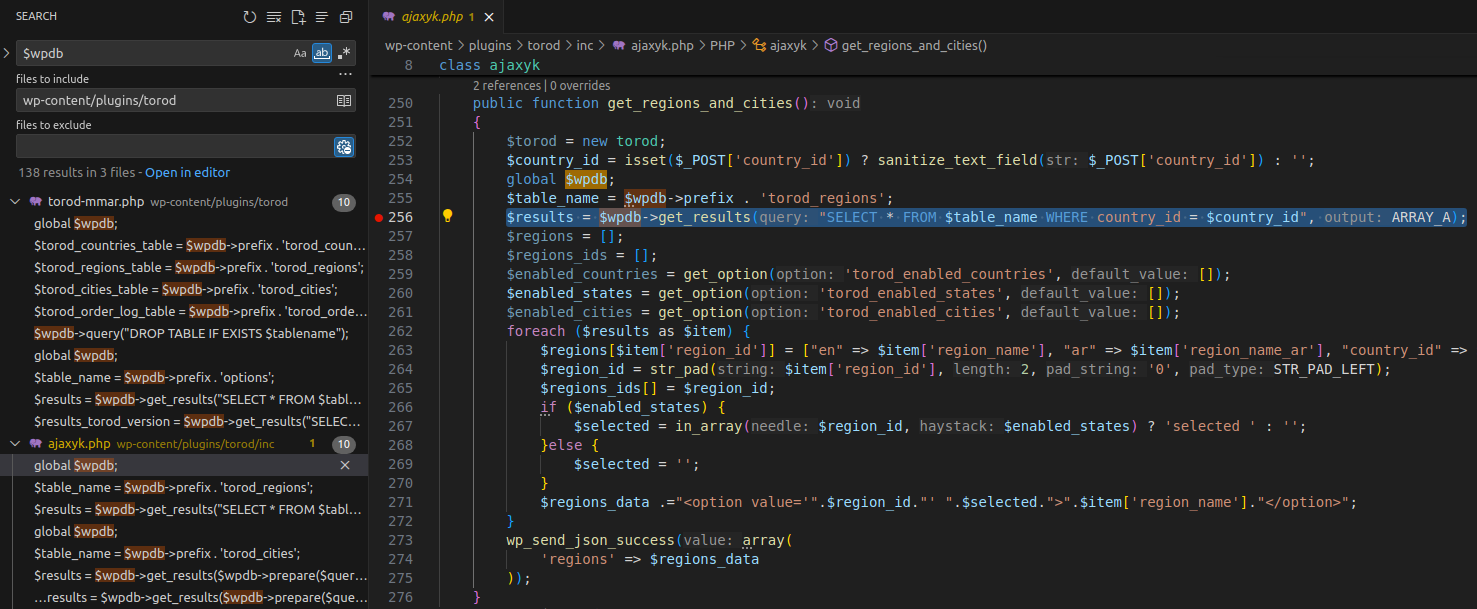Viewport: 1477px width, 609px height.
Task: Collapse torod-mmar.php results group
Action: point(15,202)
